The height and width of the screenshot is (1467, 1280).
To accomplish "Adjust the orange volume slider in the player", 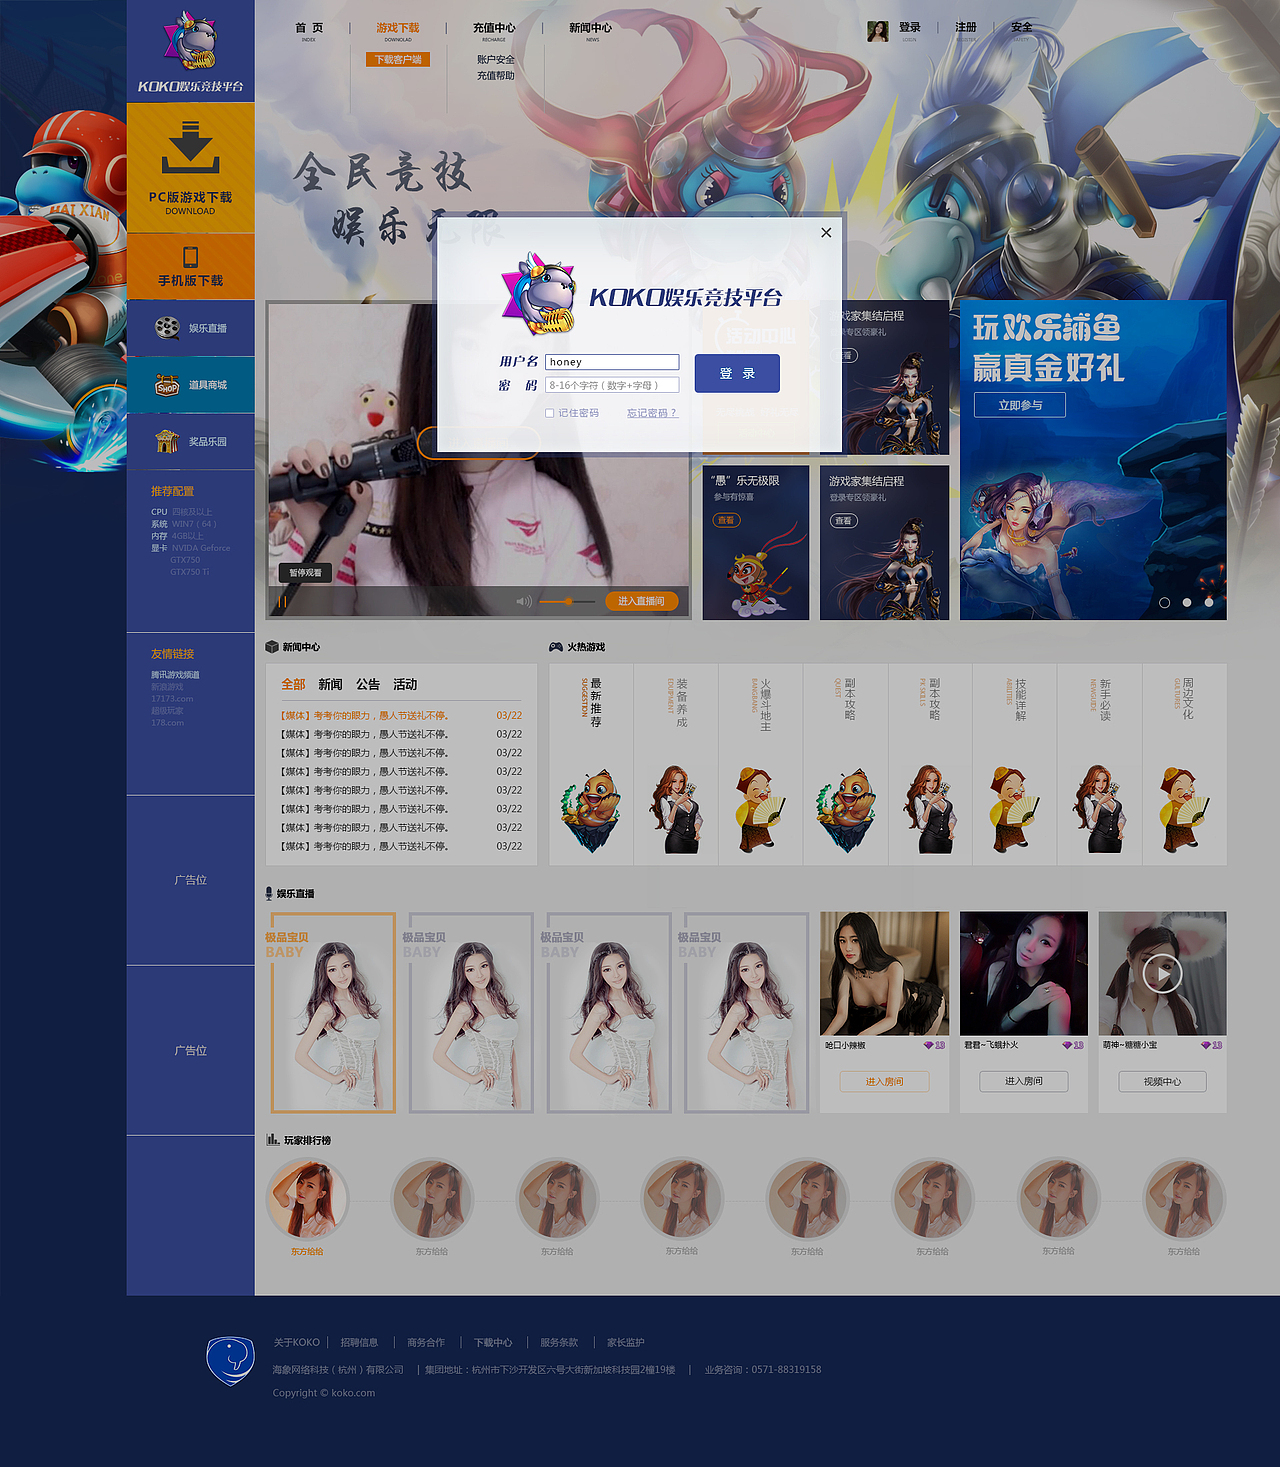I will click(x=567, y=601).
